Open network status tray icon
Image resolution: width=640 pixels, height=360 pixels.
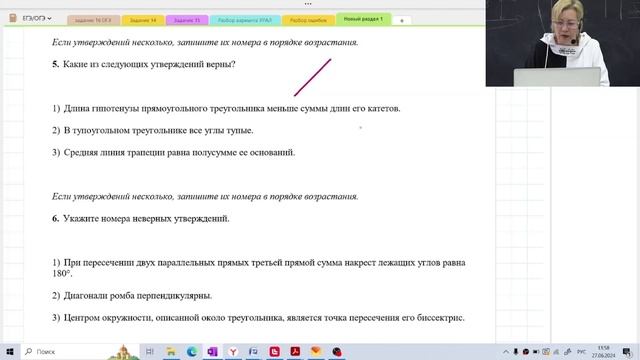pyautogui.click(x=556, y=352)
